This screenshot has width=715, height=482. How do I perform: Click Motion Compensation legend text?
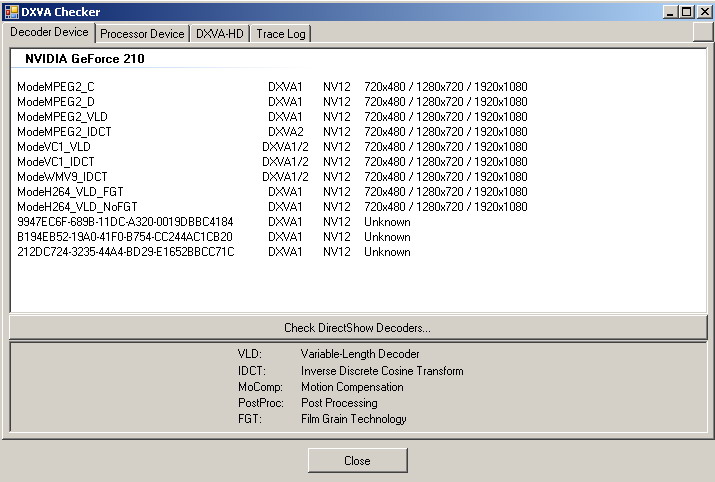(352, 387)
